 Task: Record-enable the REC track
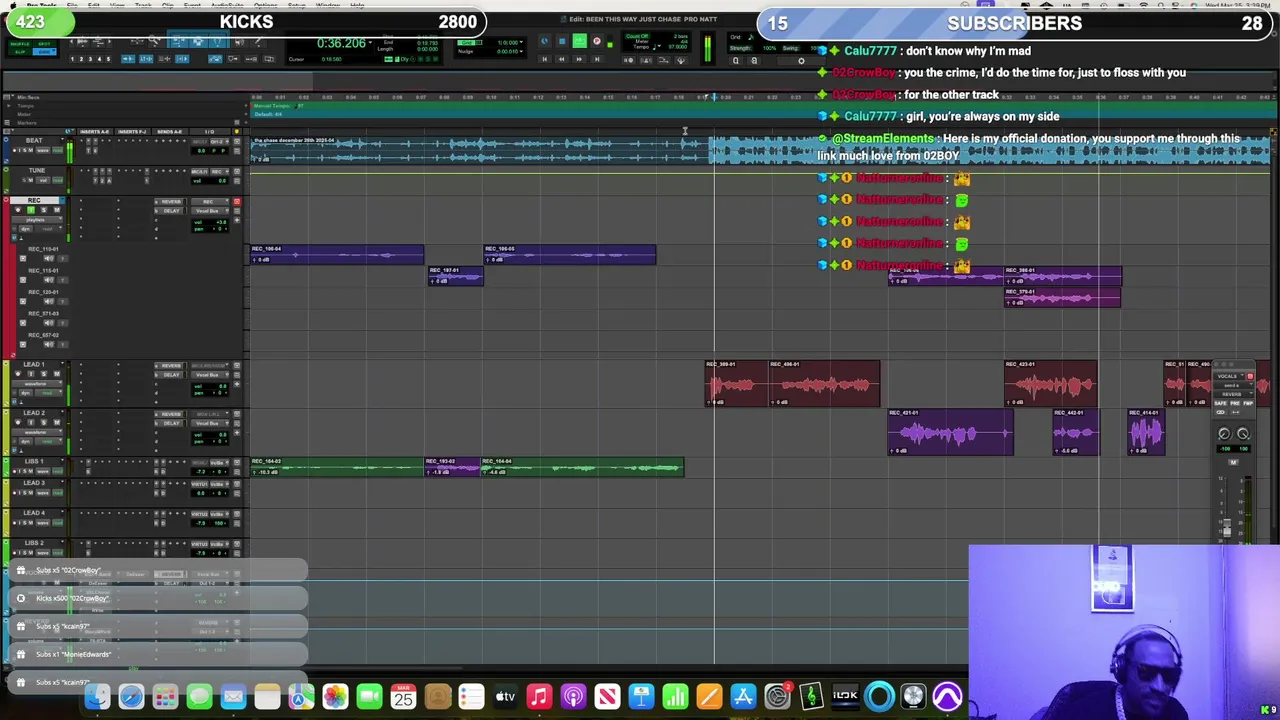(18, 210)
